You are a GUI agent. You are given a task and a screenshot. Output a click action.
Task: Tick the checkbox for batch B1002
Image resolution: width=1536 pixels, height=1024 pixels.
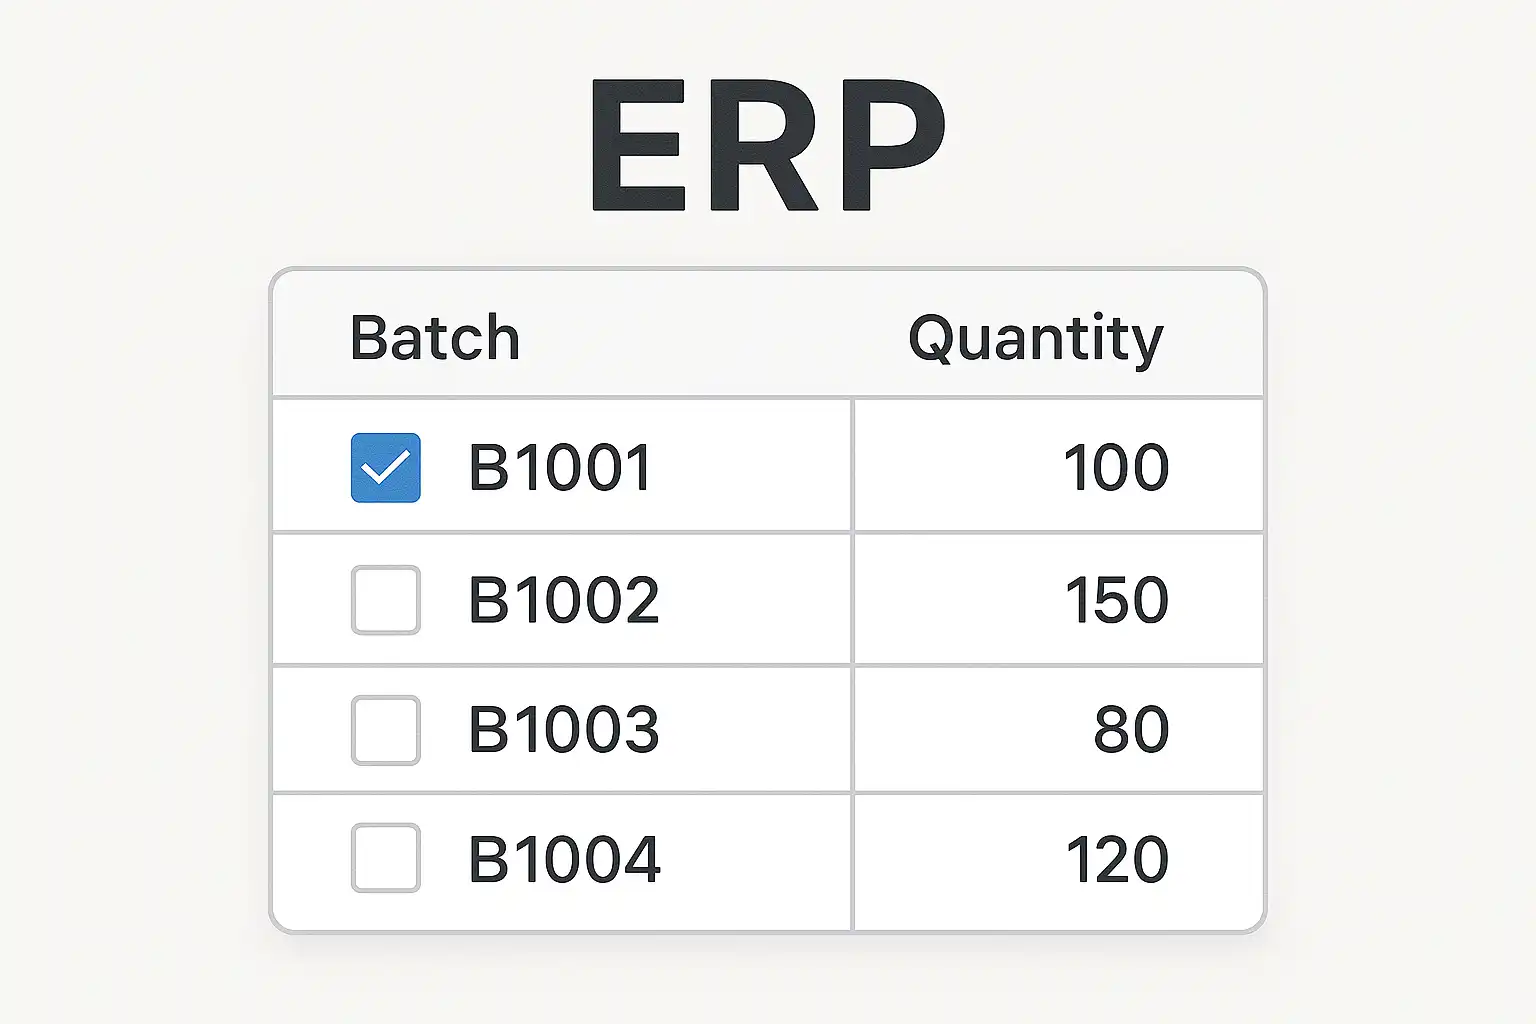coord(385,600)
